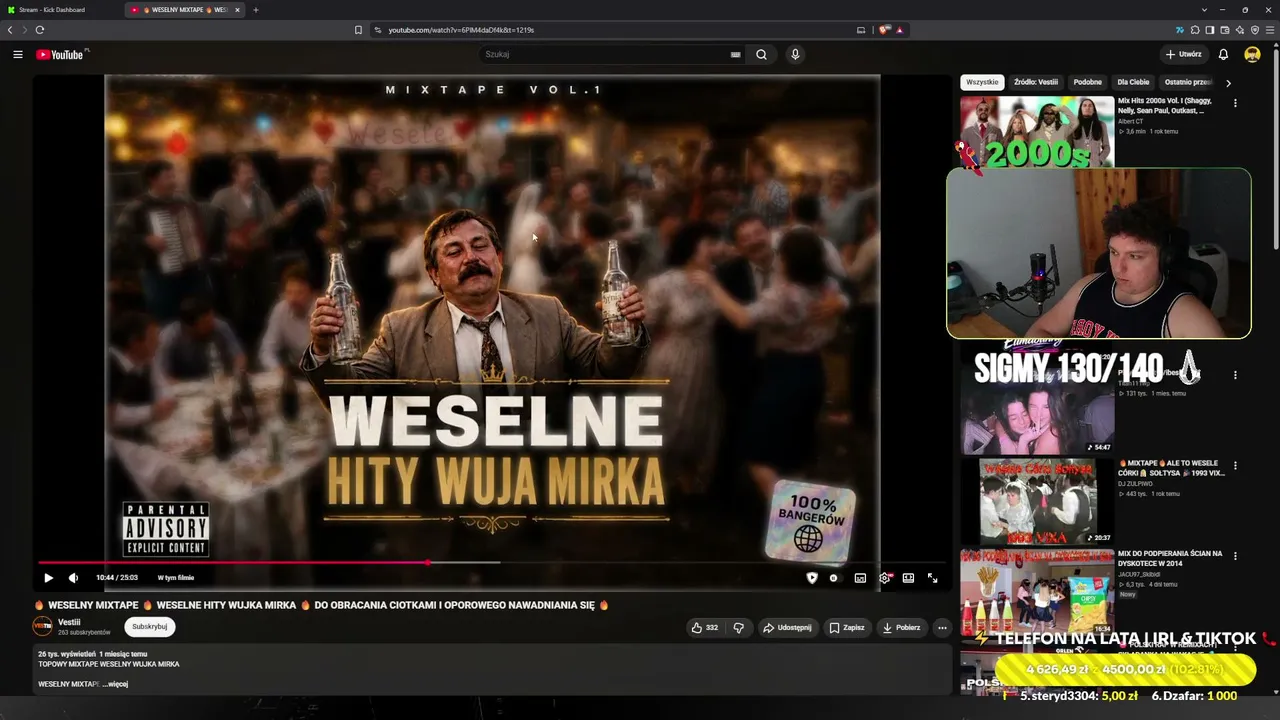The image size is (1280, 720).
Task: Click the Utwórz create button
Action: click(x=1183, y=54)
